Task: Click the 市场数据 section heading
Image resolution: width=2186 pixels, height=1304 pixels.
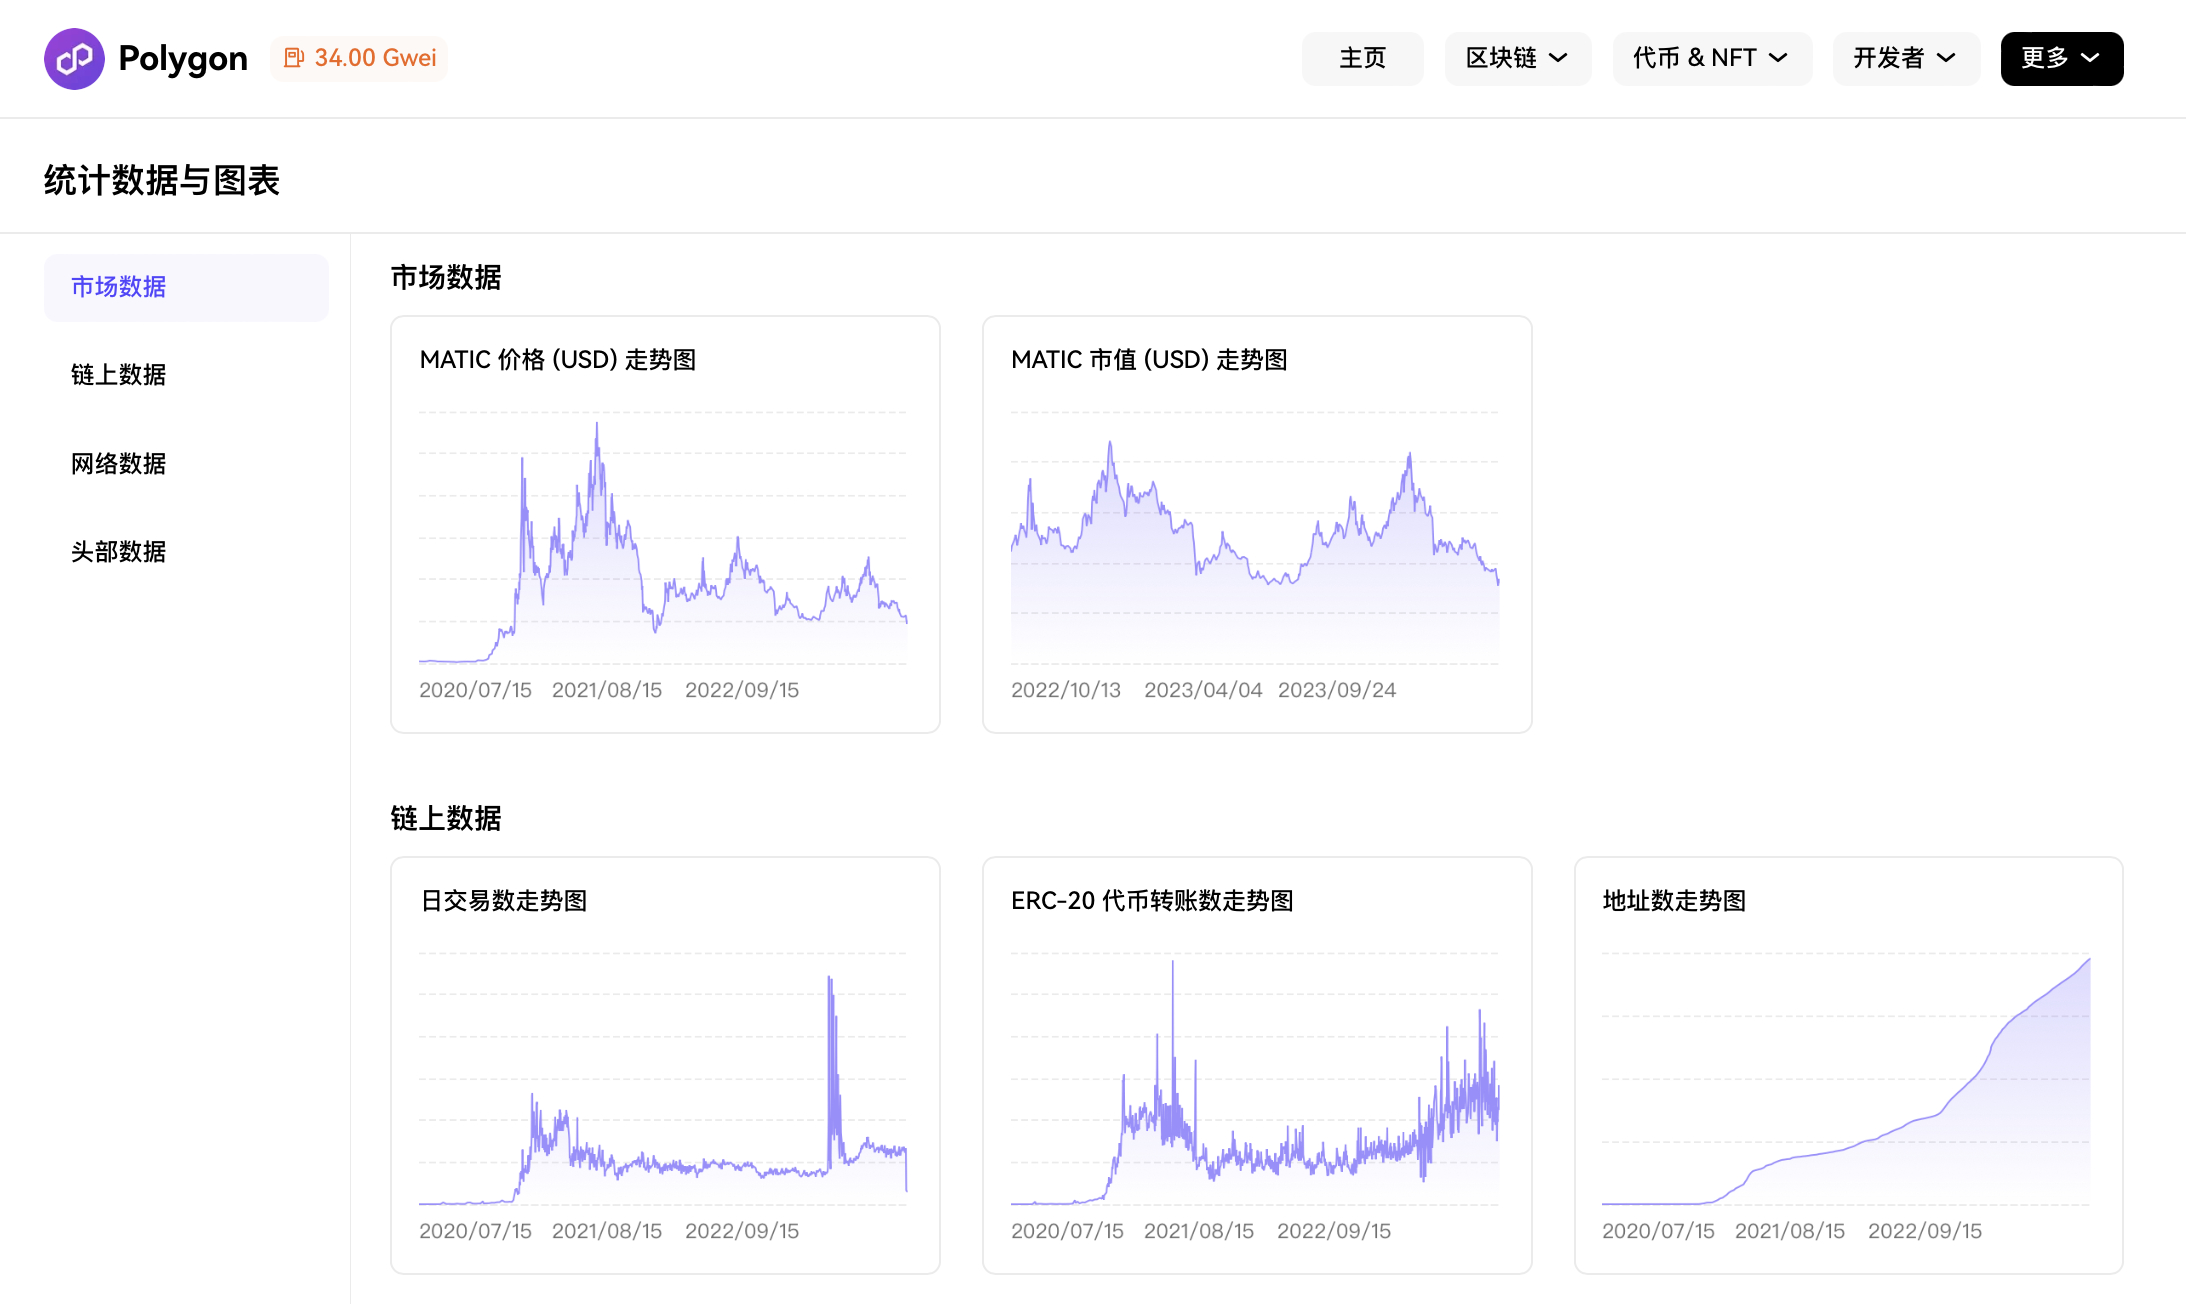Action: point(446,278)
